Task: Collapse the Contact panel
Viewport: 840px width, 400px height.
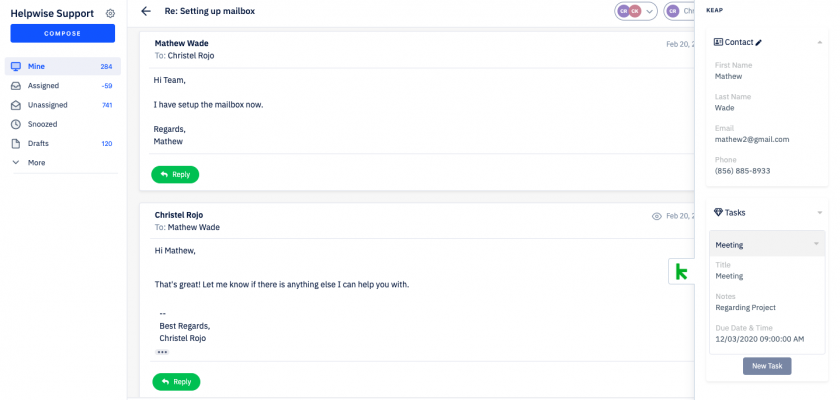Action: point(820,43)
